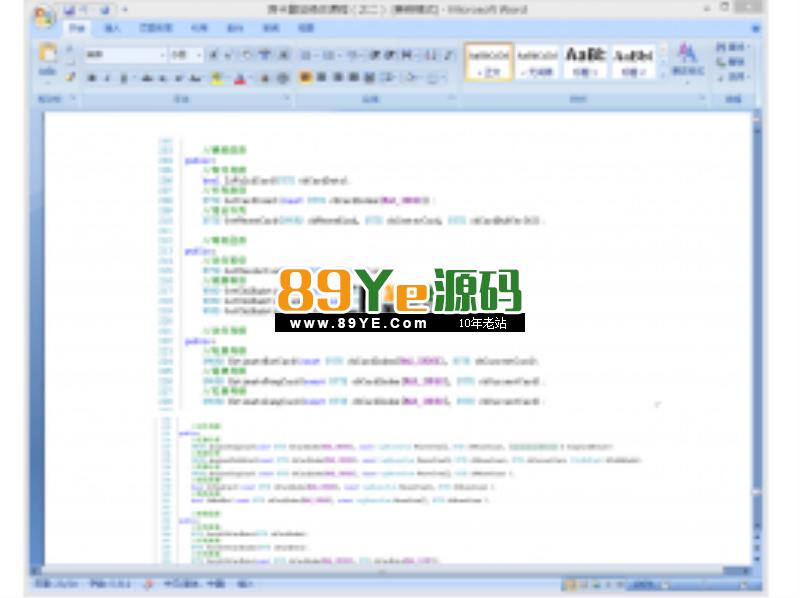Open the Asian layout tool in Paragraph group
Screen dimensions: 800x598
pos(407,55)
